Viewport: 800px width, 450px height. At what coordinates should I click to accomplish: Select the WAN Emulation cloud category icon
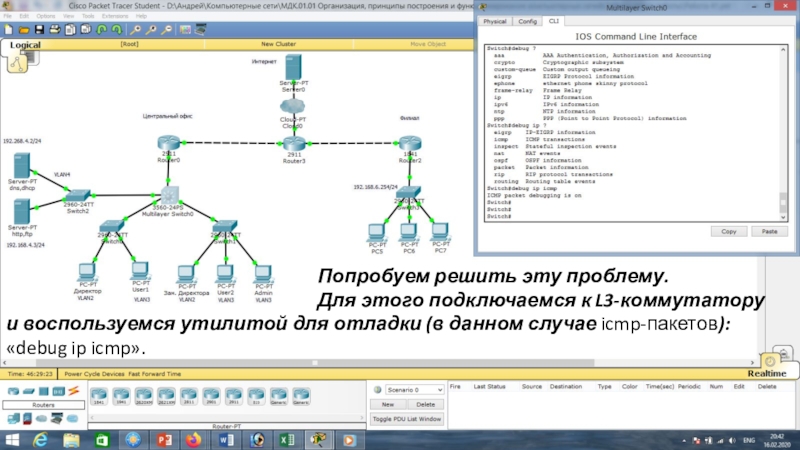[x=41, y=419]
